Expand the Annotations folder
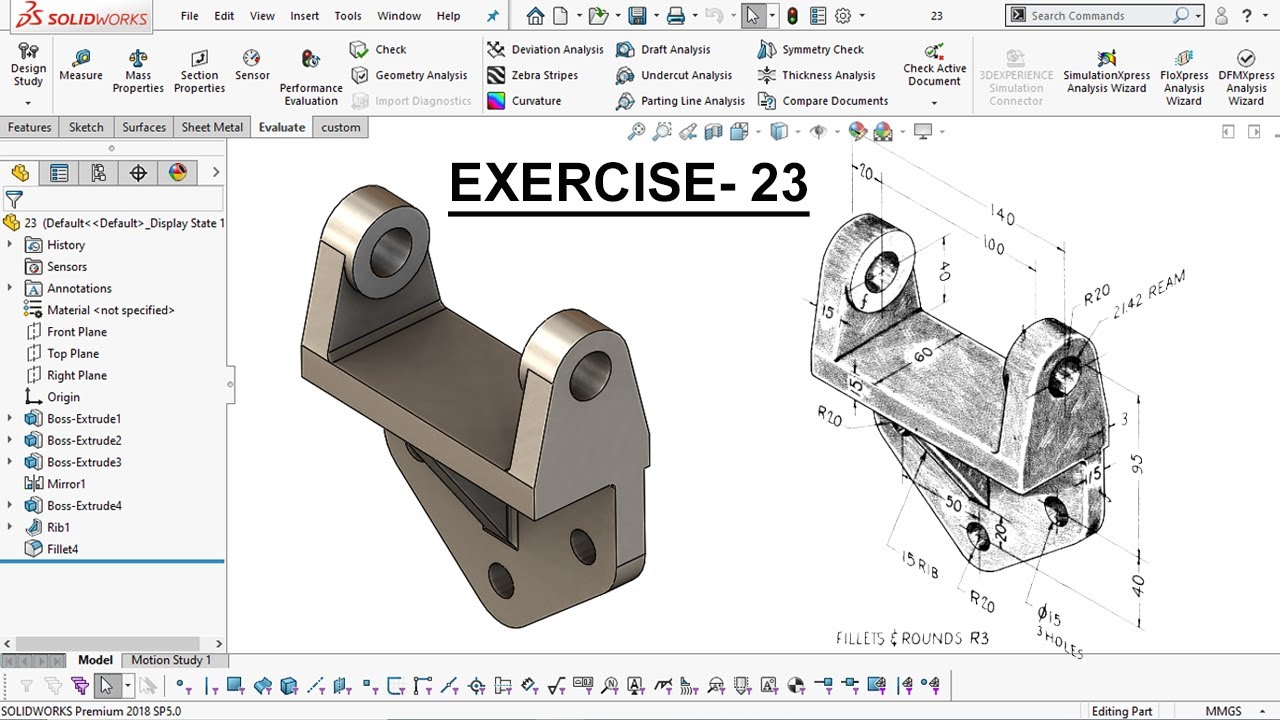The image size is (1280, 720). [x=10, y=288]
